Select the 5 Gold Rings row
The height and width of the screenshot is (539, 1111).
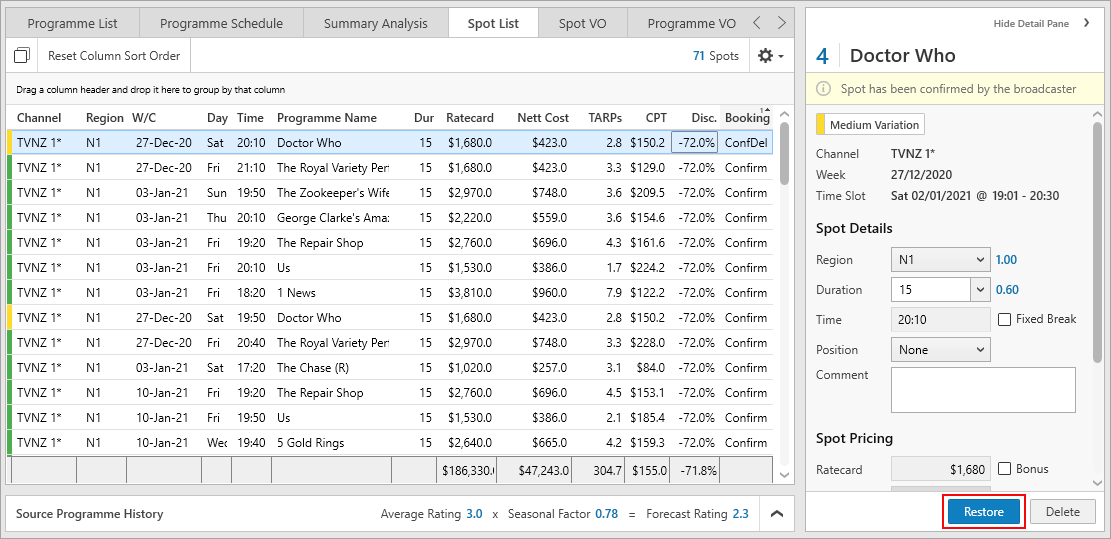tap(390, 443)
